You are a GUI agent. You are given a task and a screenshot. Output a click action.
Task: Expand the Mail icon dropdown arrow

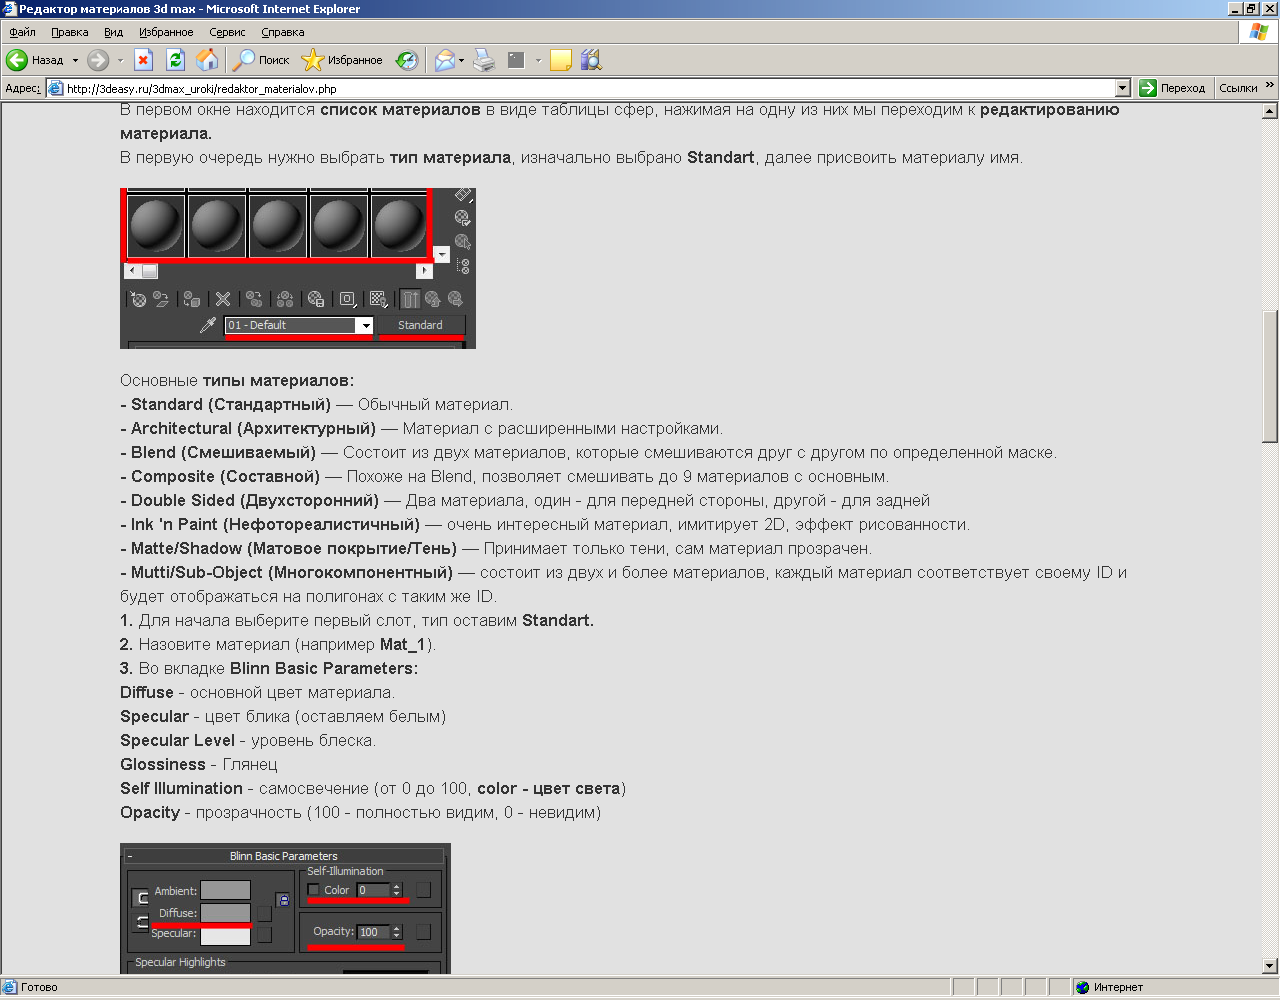click(x=461, y=60)
